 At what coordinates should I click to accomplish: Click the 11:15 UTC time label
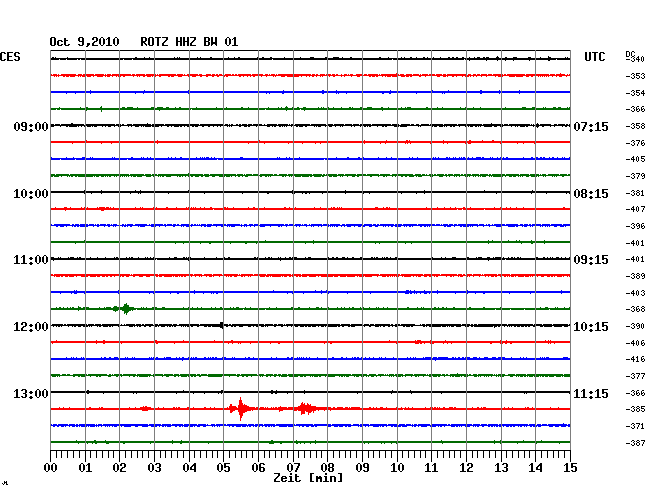591,393
